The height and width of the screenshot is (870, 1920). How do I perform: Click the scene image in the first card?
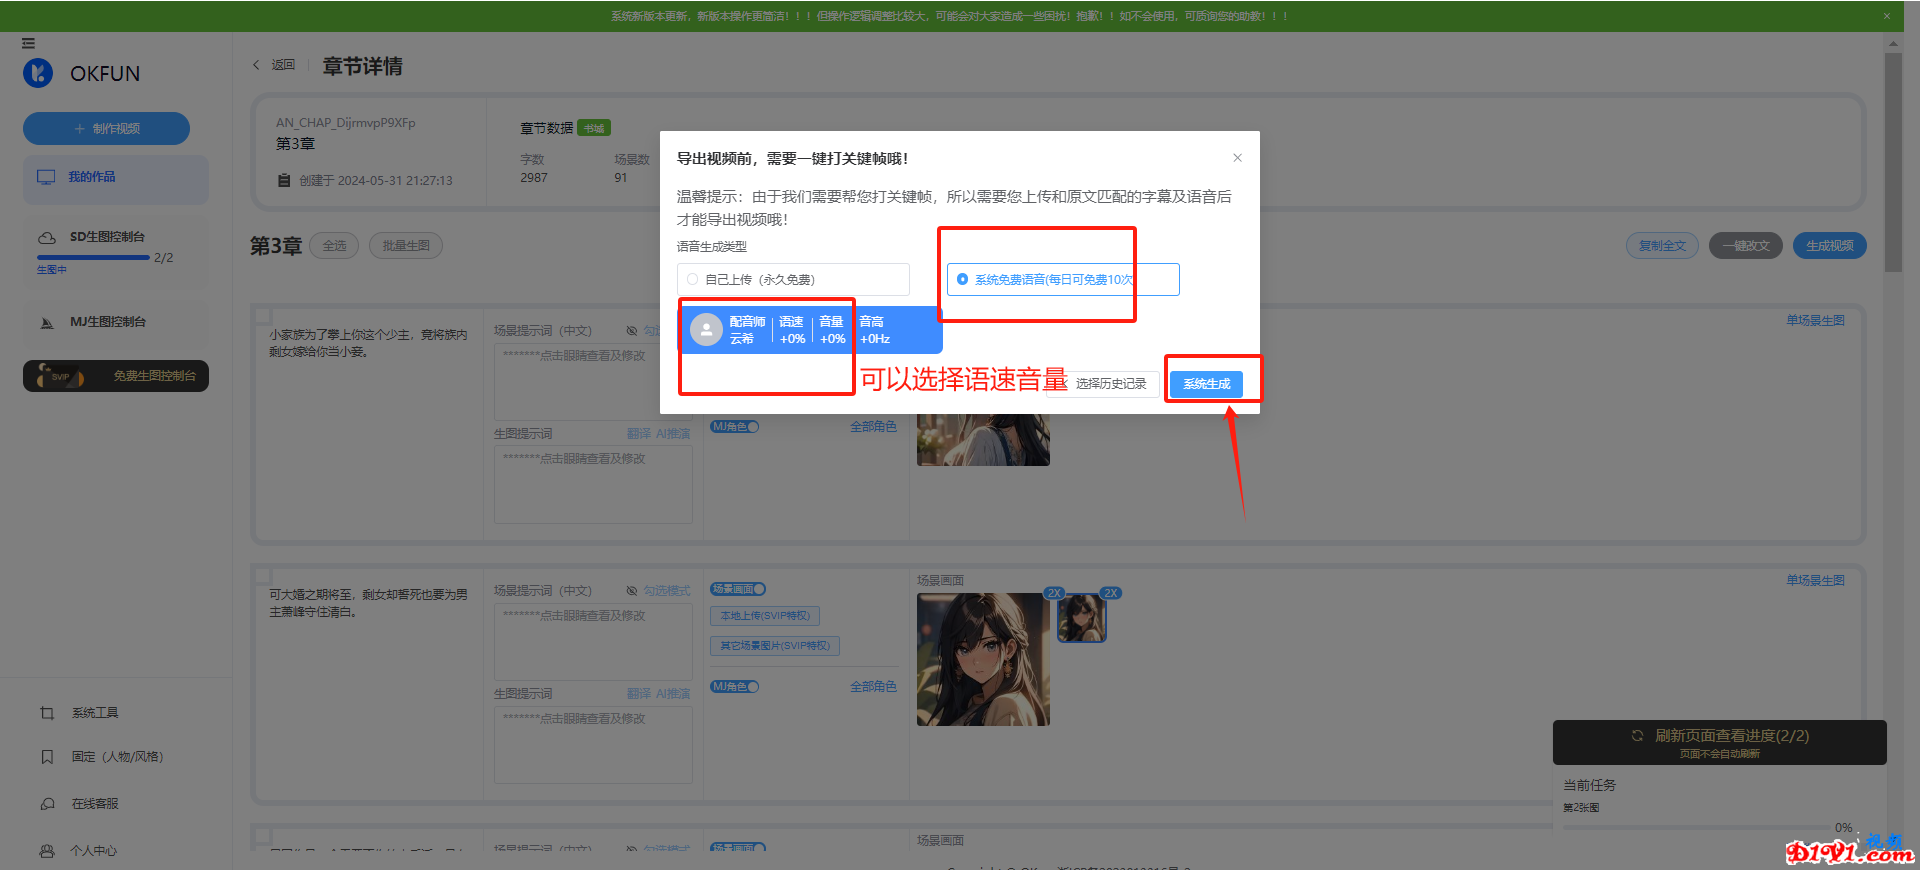pyautogui.click(x=983, y=440)
